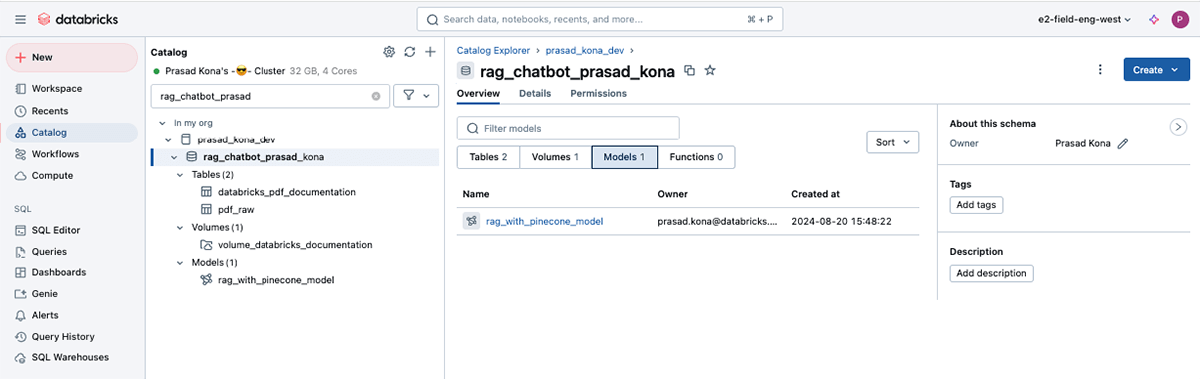Refresh the catalog tree
1200x379 pixels.
tap(410, 52)
